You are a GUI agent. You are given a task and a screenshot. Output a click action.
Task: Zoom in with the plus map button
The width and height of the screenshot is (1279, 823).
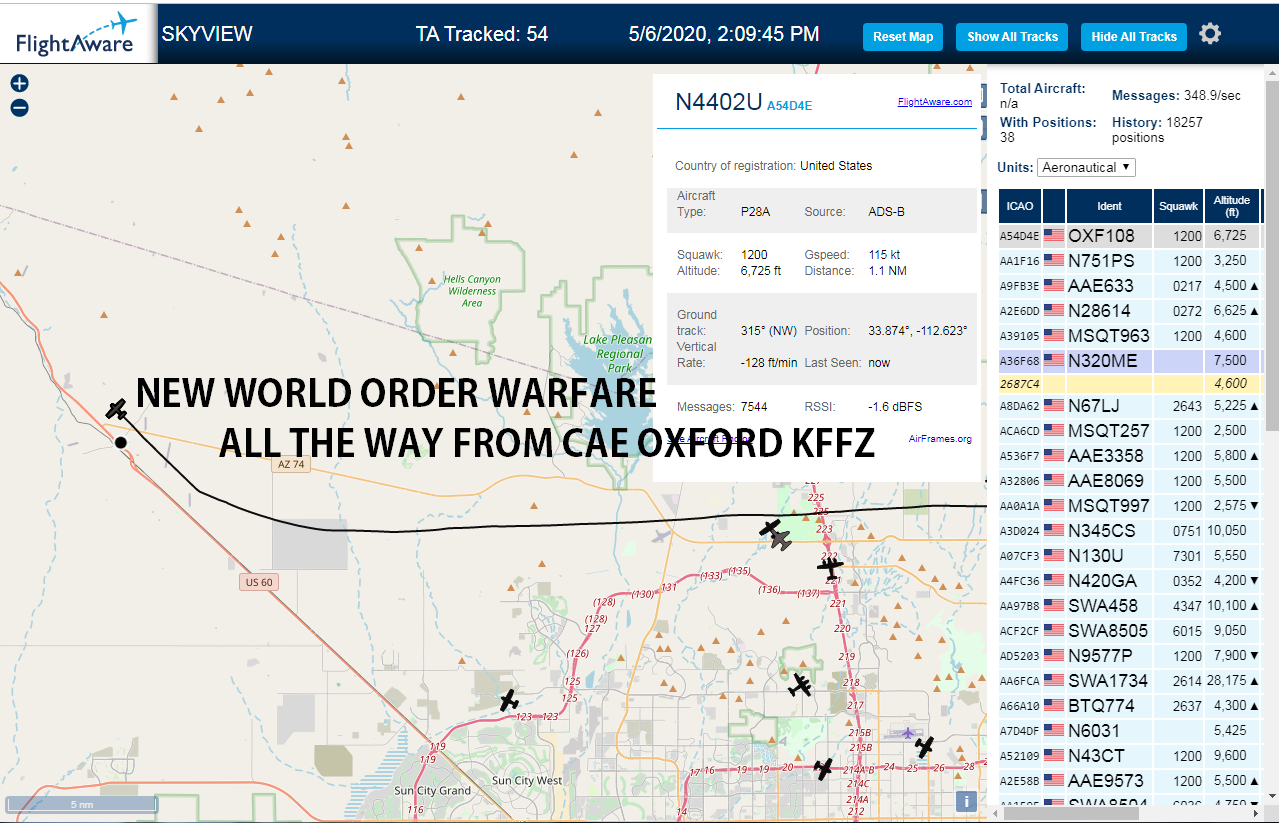point(19,84)
